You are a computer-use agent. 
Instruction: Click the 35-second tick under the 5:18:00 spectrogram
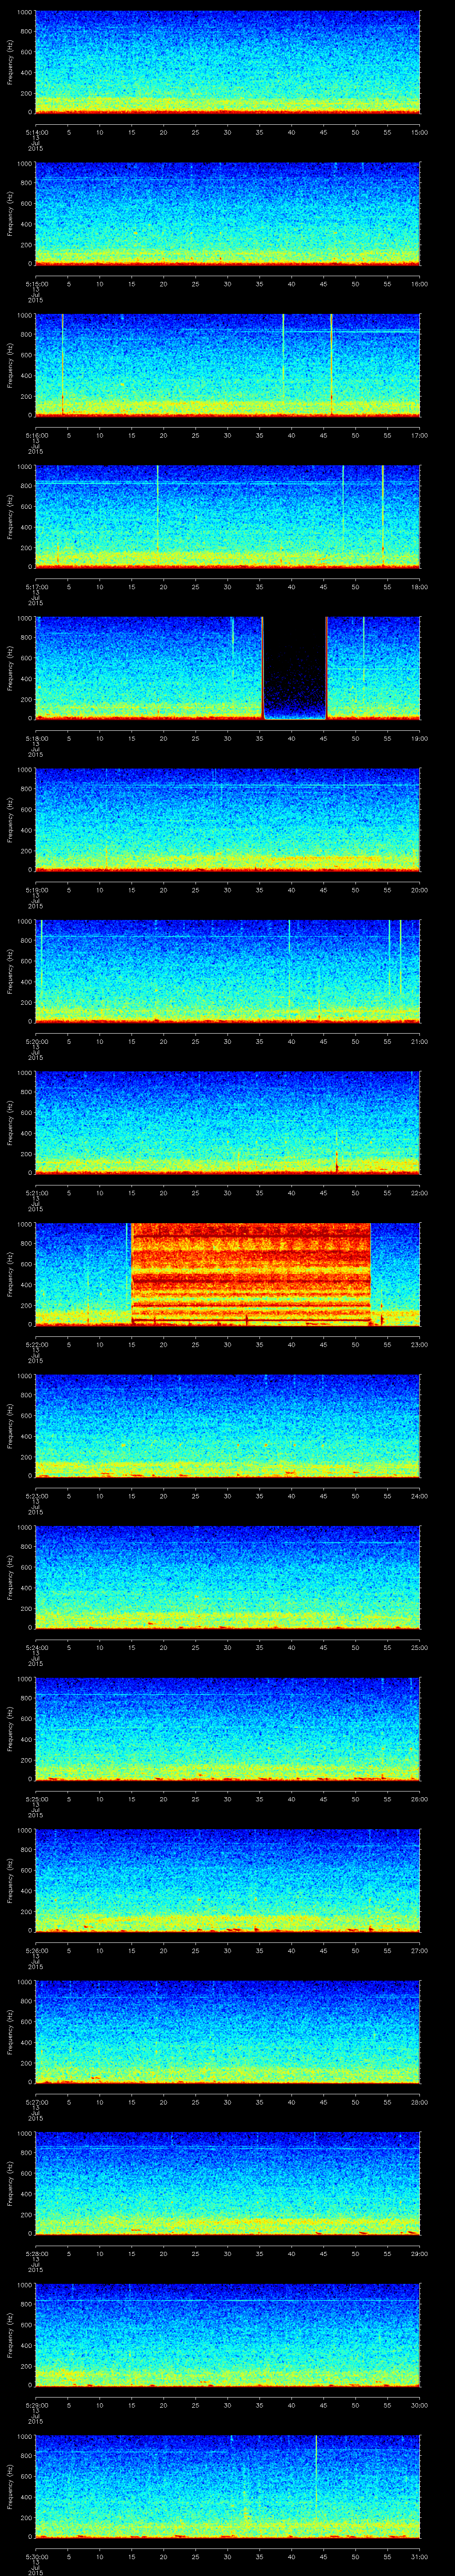[260, 738]
